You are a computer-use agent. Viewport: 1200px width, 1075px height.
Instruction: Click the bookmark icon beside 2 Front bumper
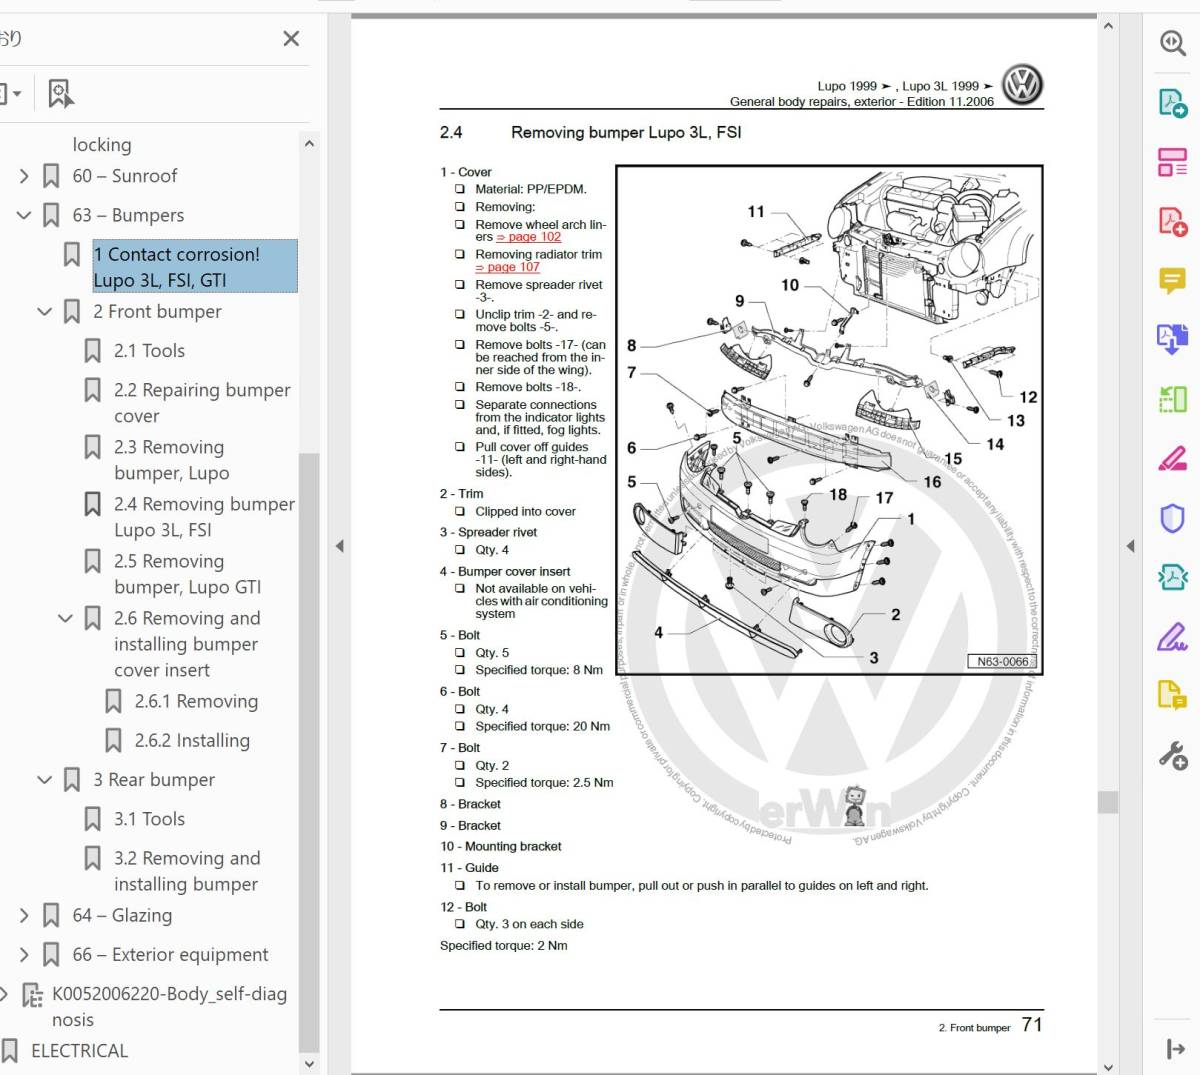tap(72, 312)
